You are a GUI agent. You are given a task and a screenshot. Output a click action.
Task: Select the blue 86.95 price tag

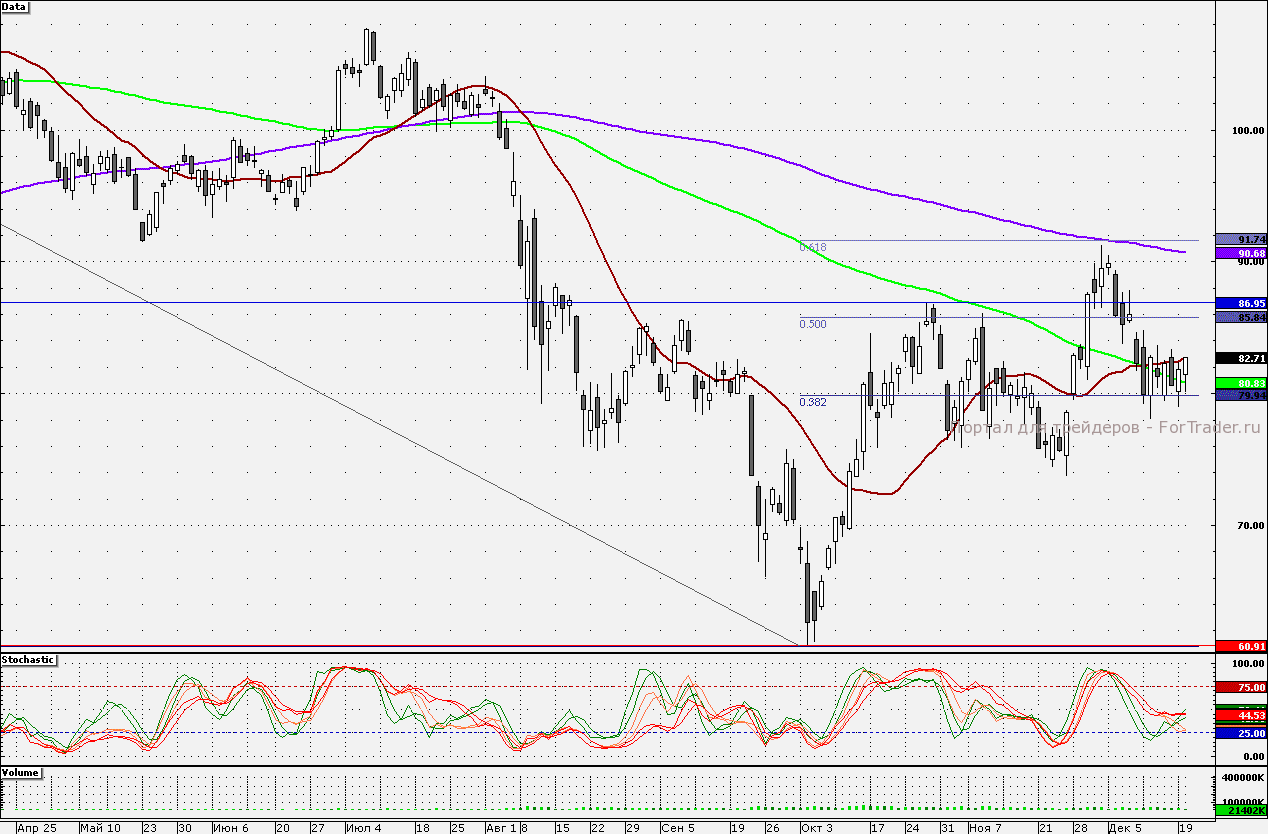point(1239,302)
